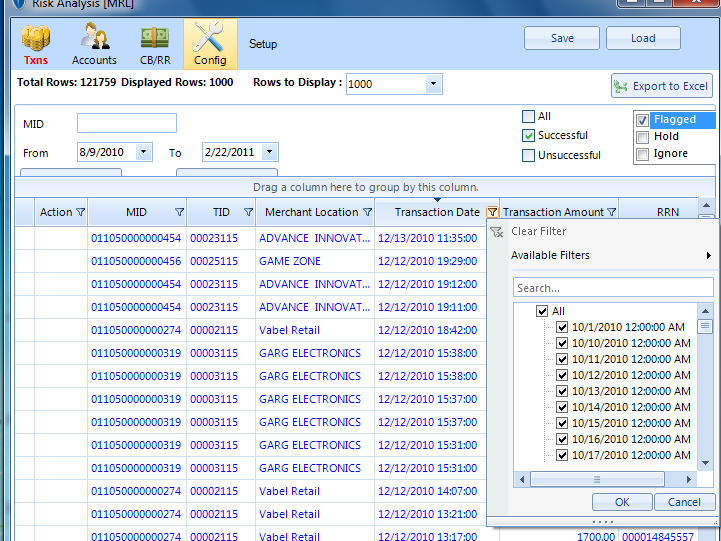Image resolution: width=721 pixels, height=541 pixels.
Task: Open the Txns coins icon
Action: click(x=36, y=39)
